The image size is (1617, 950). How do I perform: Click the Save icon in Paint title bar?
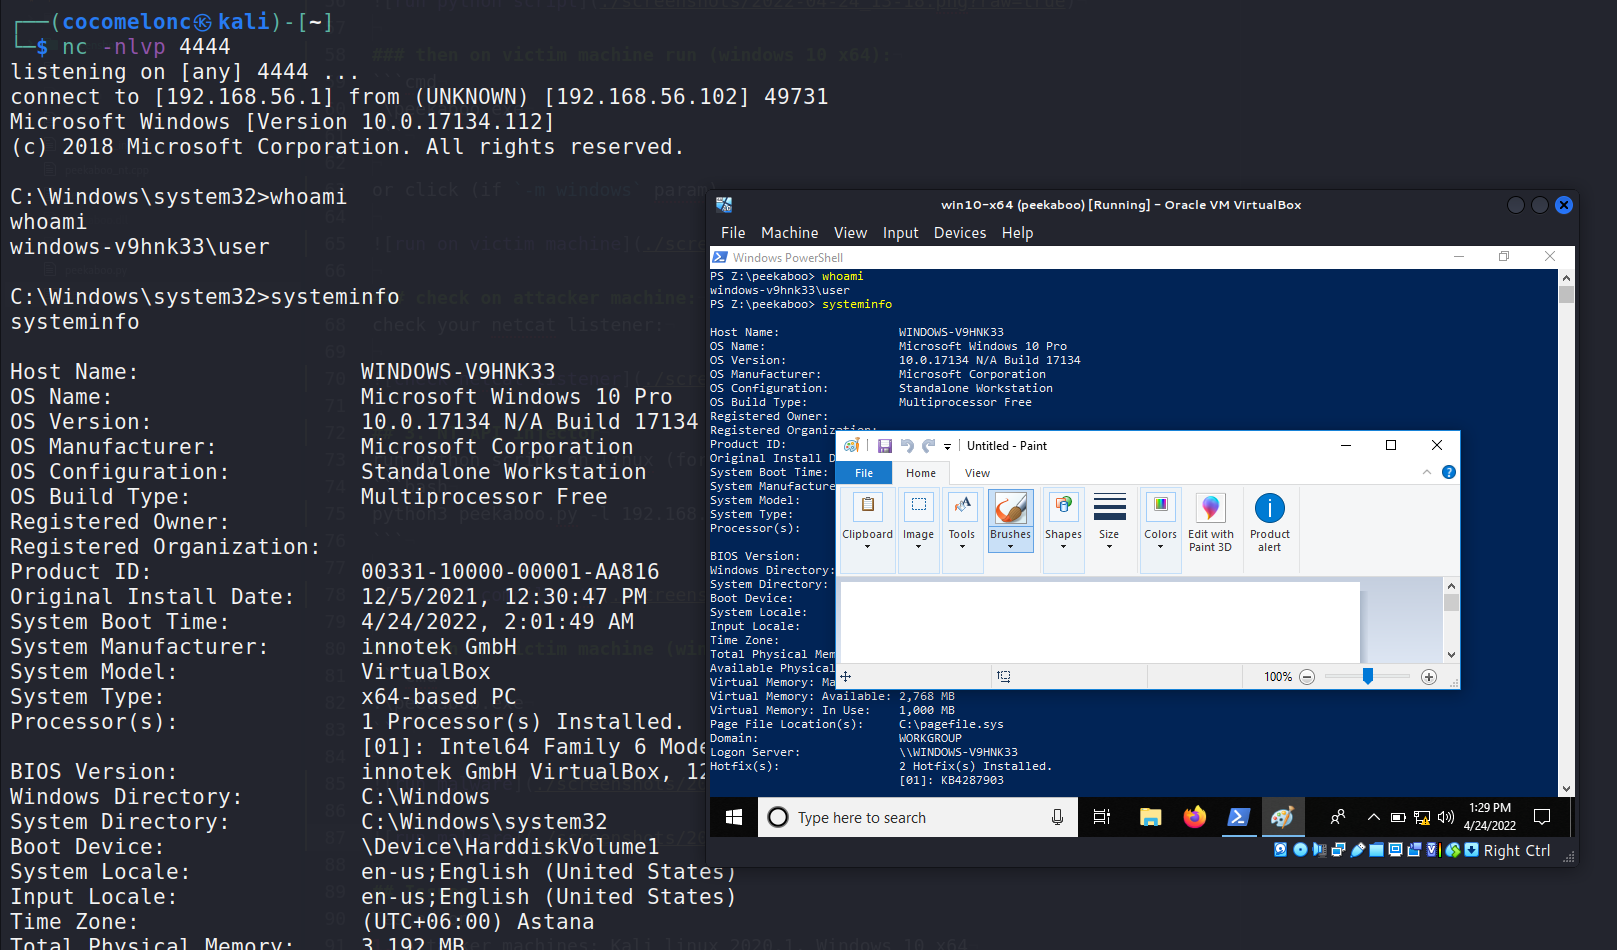(x=885, y=446)
